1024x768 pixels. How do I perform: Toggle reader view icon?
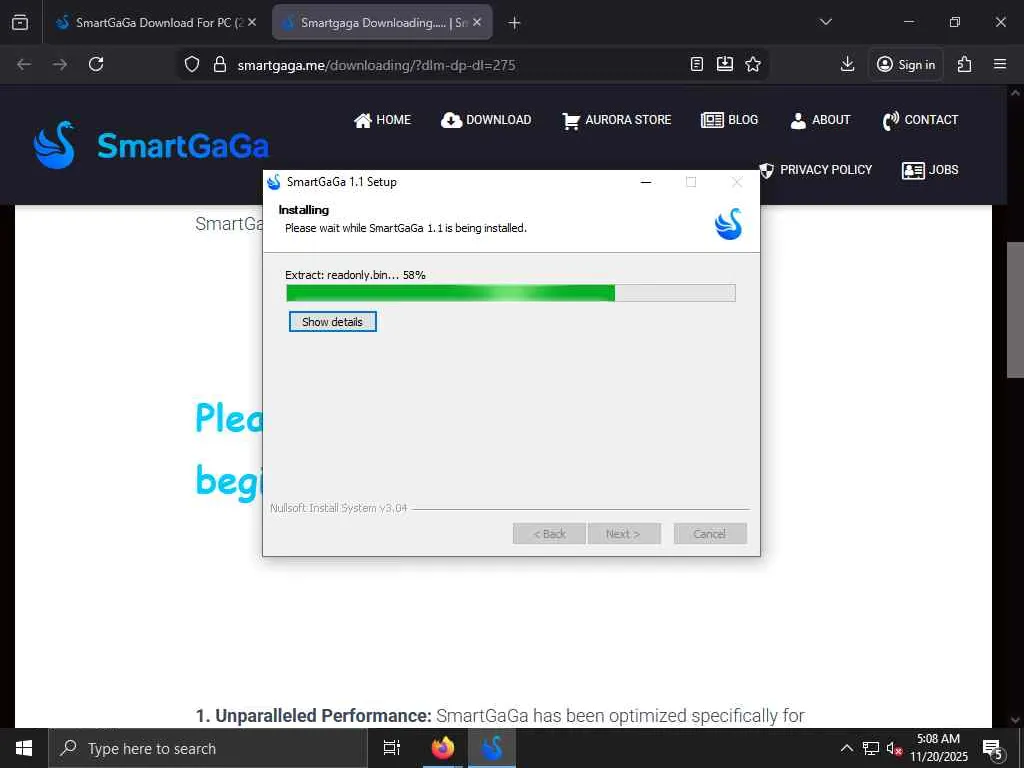pyautogui.click(x=697, y=64)
